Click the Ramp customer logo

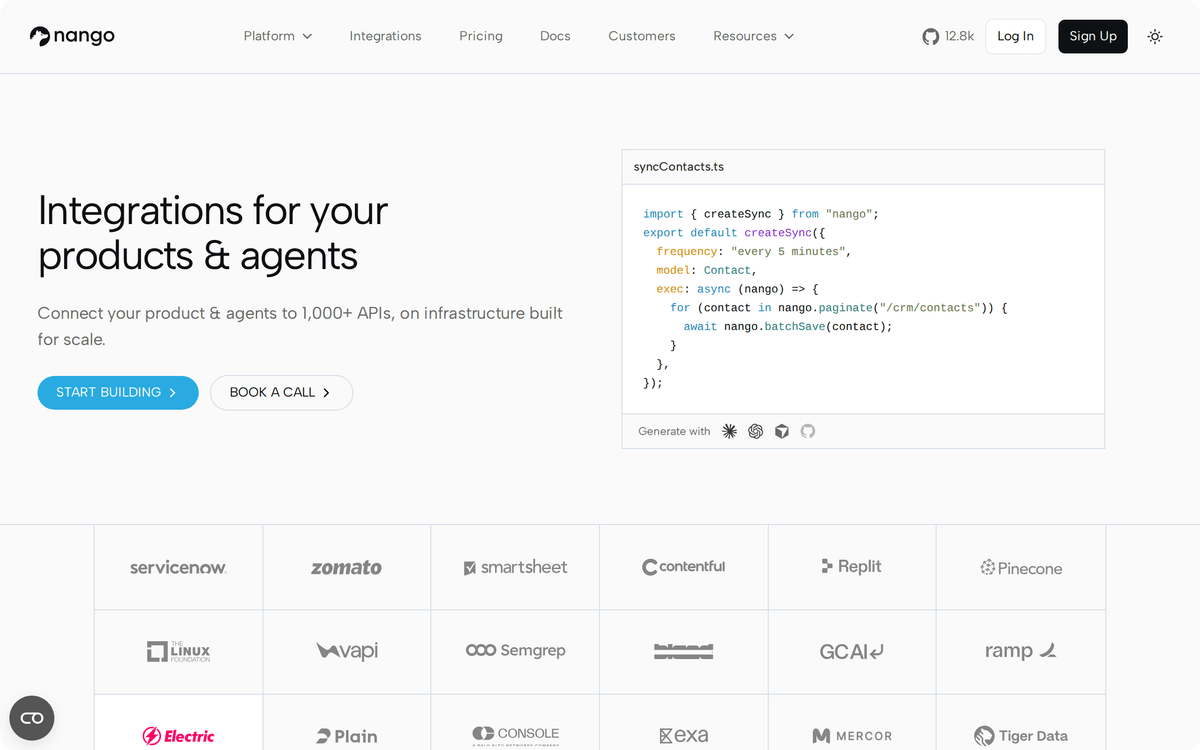[x=1021, y=651]
